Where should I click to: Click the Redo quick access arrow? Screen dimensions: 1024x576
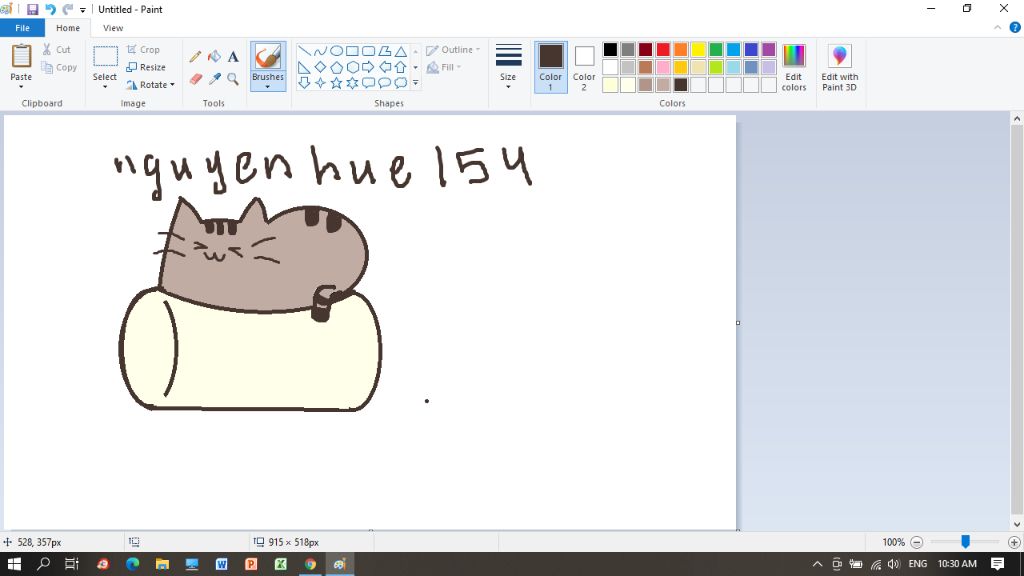pyautogui.click(x=67, y=9)
